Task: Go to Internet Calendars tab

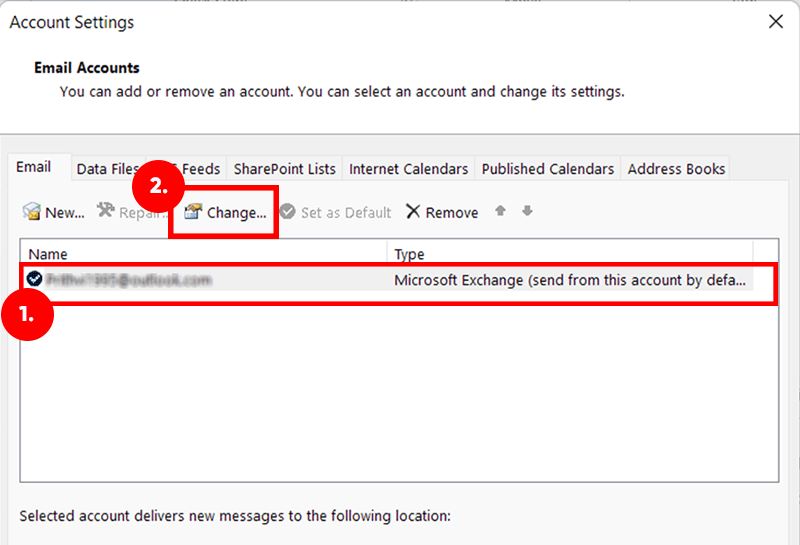Action: [408, 169]
